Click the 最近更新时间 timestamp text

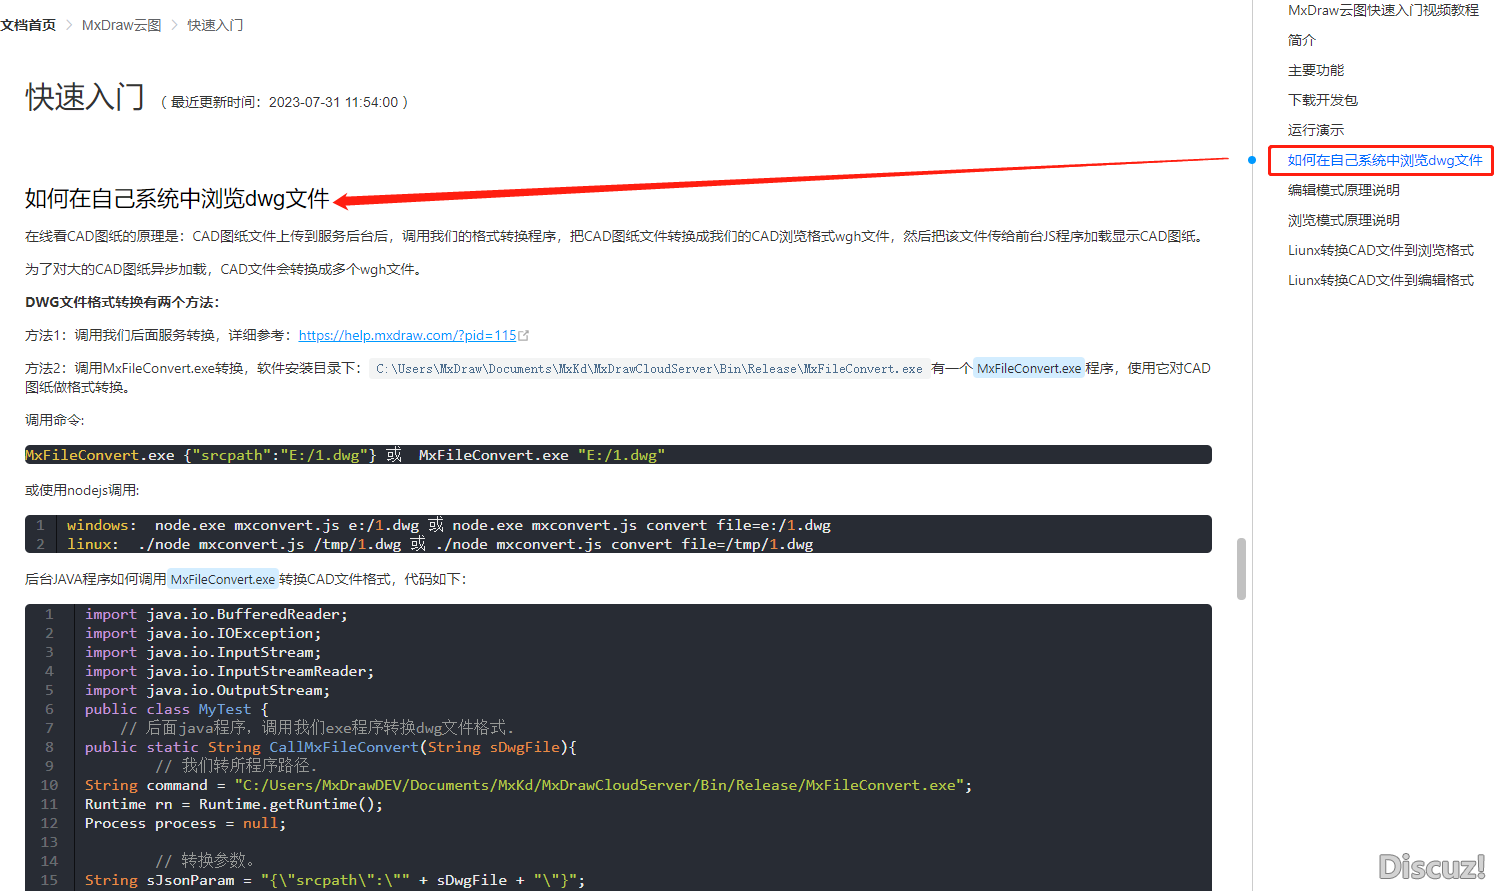point(284,102)
